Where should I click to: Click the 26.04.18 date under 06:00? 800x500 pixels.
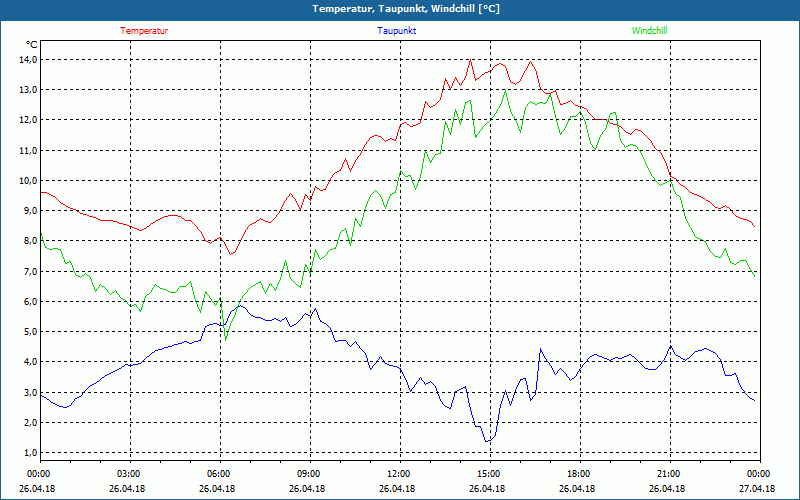pos(217,489)
